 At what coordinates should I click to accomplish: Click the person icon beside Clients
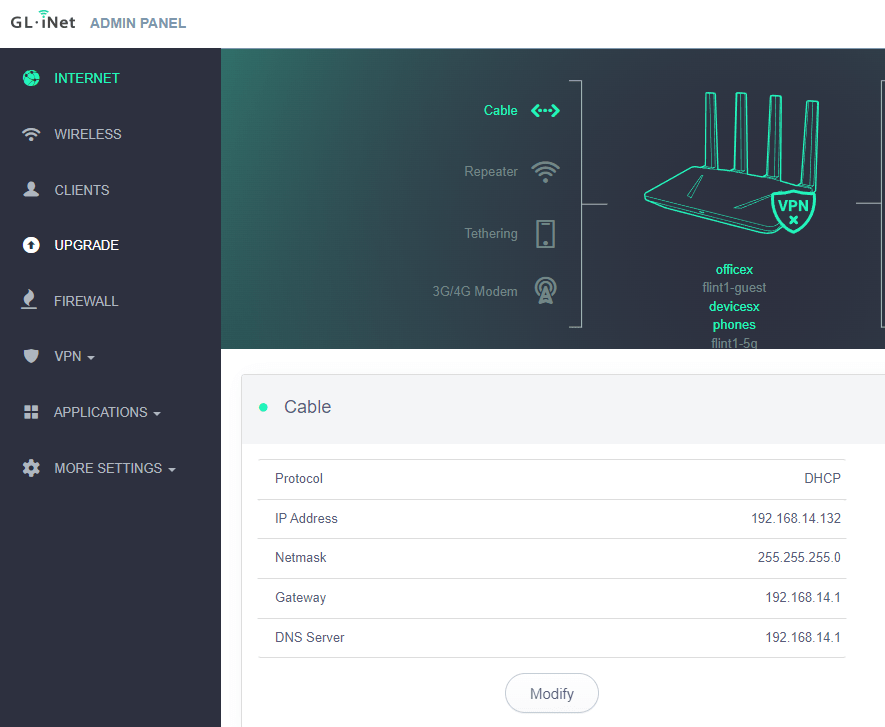coord(31,190)
